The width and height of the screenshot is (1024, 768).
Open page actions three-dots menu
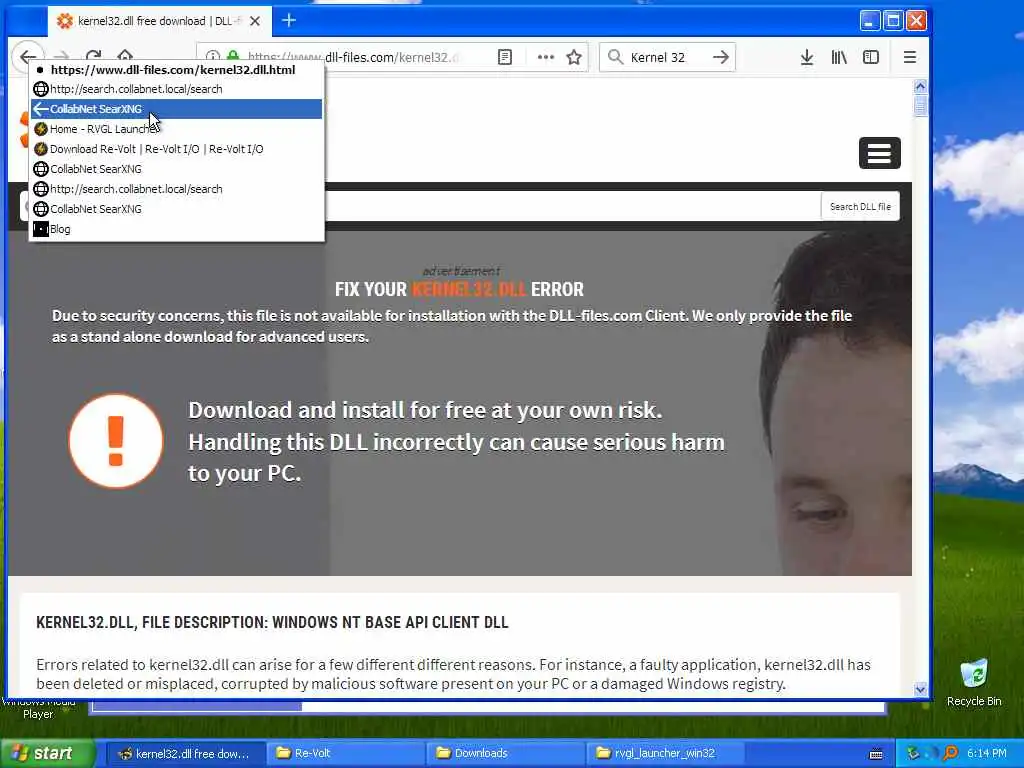(x=545, y=57)
